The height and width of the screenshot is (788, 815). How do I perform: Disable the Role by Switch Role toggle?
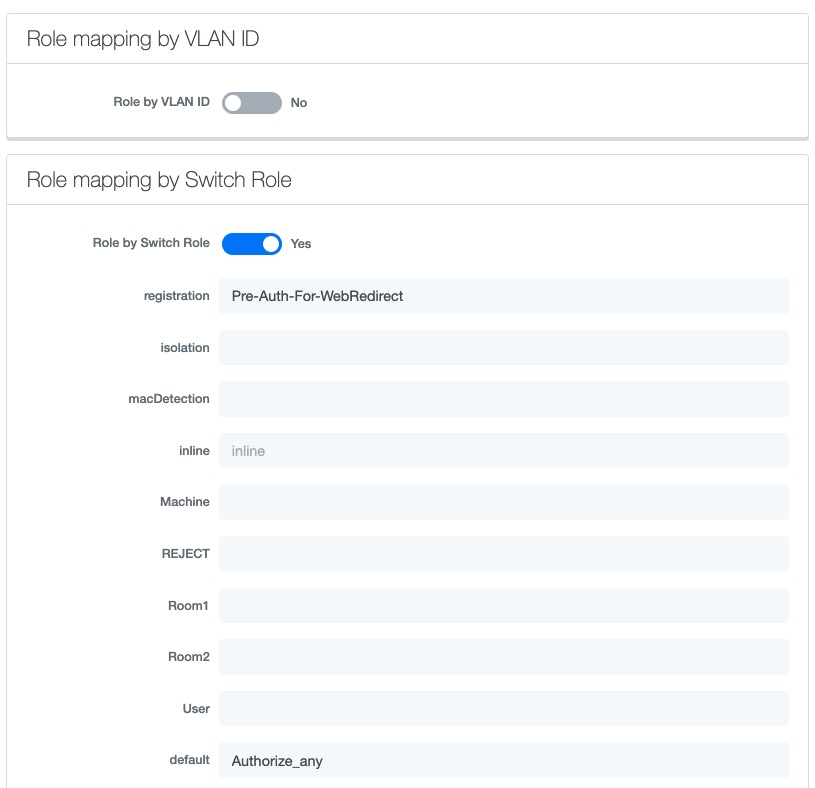(251, 244)
